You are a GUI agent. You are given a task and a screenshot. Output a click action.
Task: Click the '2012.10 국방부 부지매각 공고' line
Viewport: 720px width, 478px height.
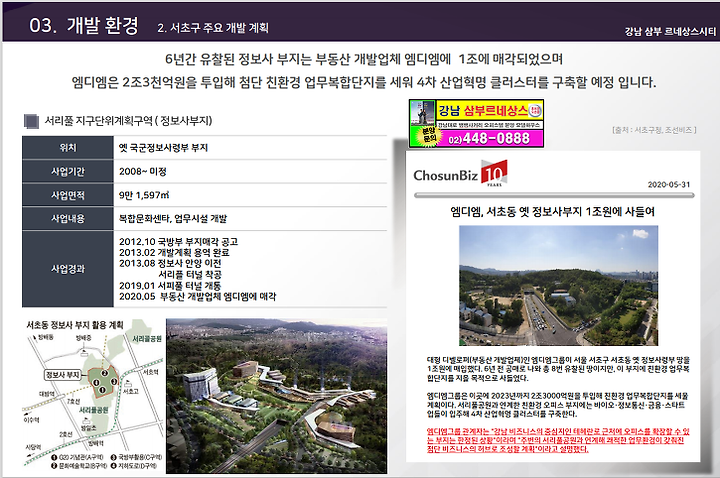178,242
